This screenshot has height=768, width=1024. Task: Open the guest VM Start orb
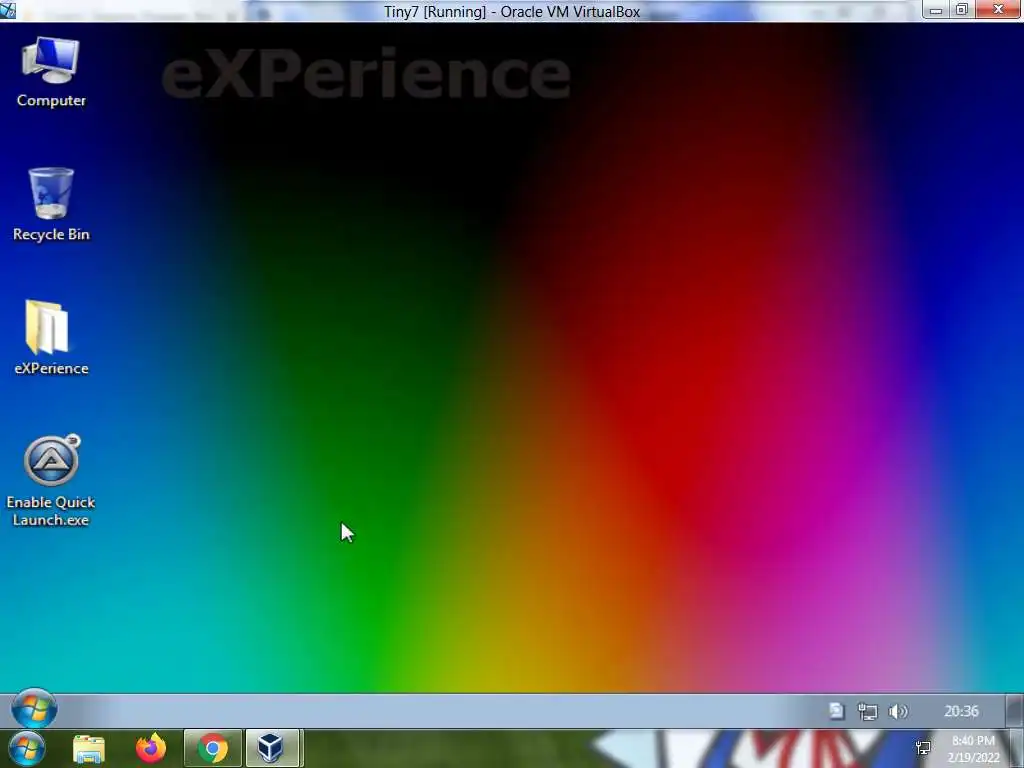coord(34,708)
